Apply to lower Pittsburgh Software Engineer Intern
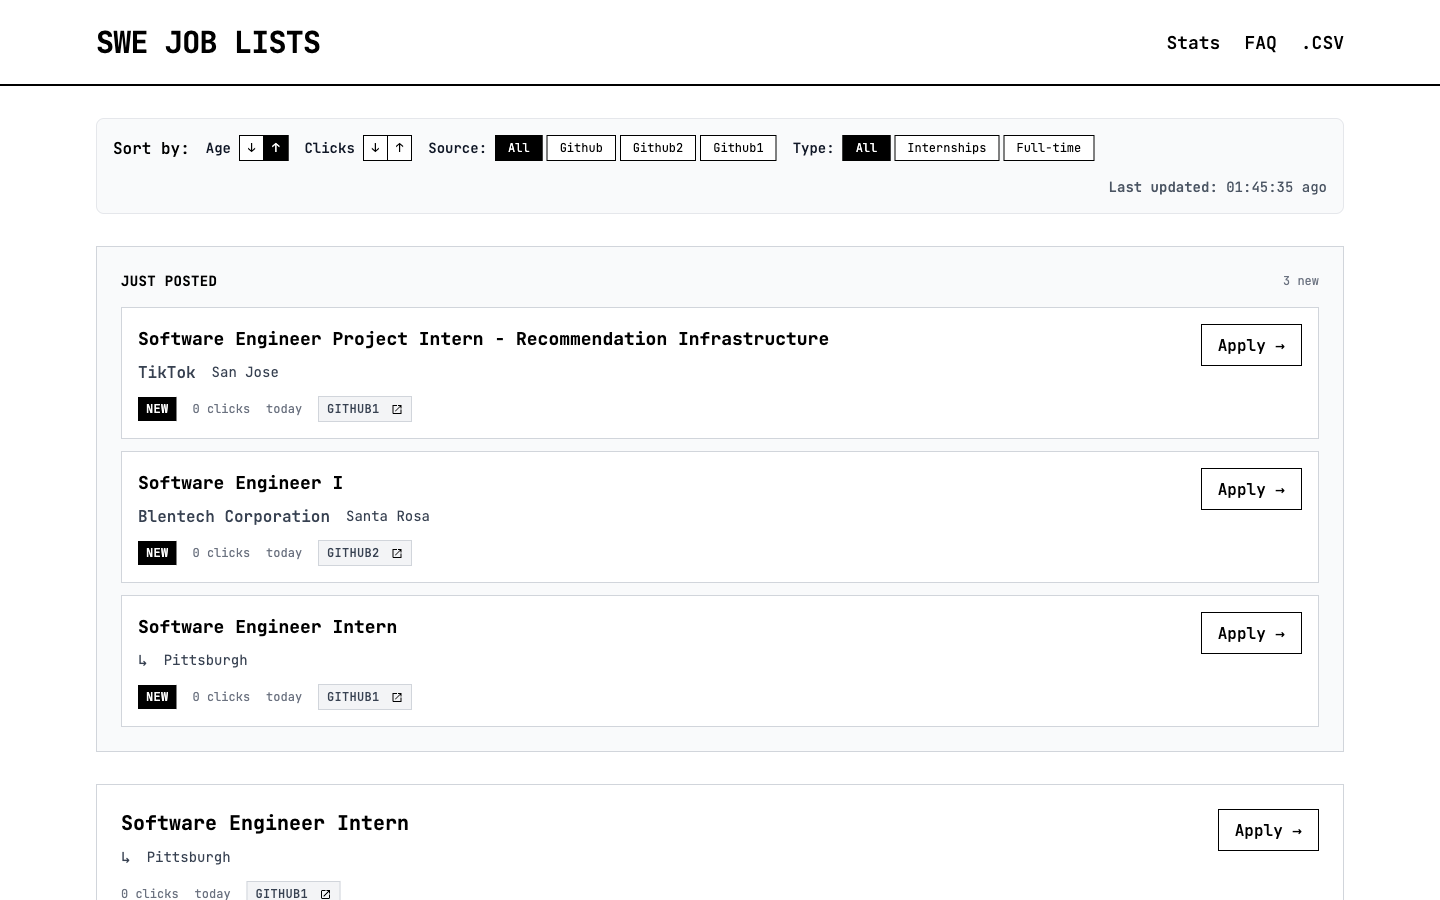 point(1268,830)
